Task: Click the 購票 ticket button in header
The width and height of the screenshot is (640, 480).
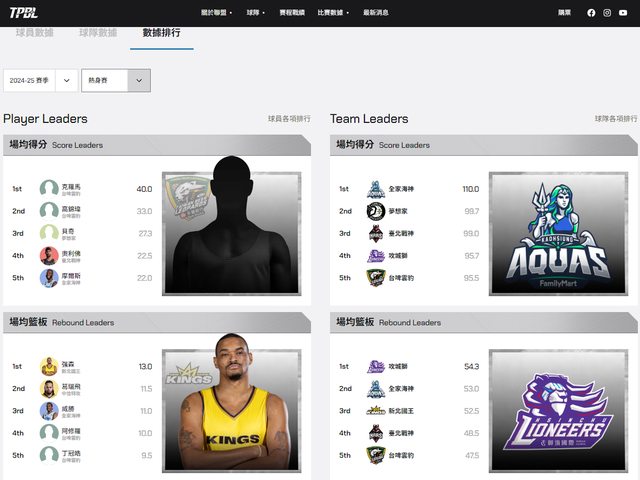Action: [564, 13]
